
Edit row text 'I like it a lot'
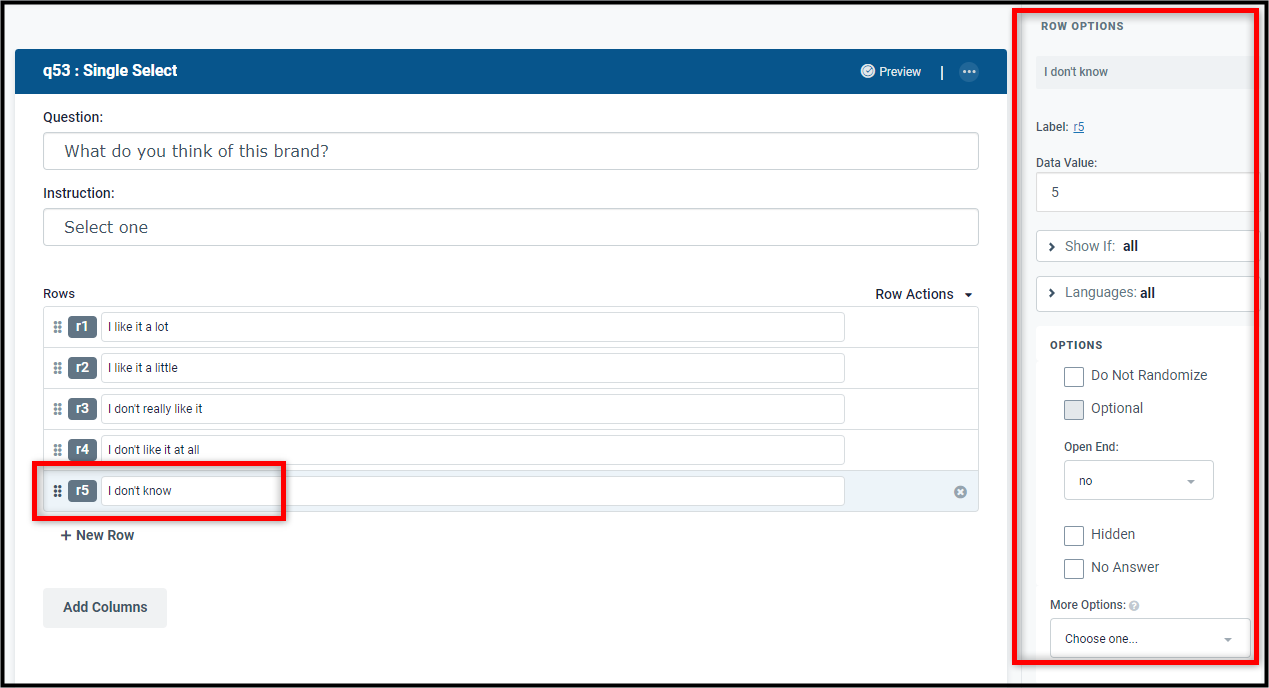pyautogui.click(x=472, y=327)
